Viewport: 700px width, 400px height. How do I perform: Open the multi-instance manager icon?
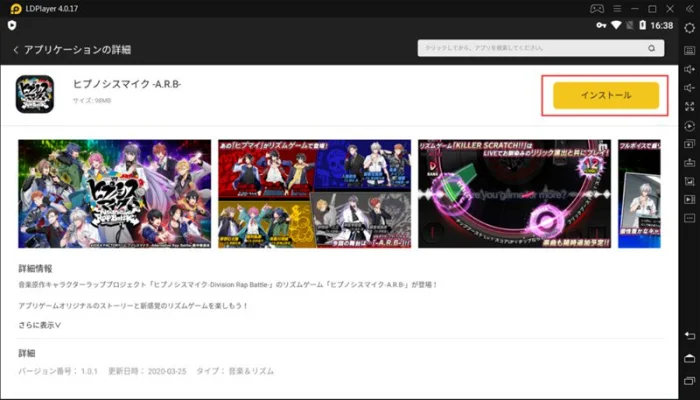[x=690, y=144]
